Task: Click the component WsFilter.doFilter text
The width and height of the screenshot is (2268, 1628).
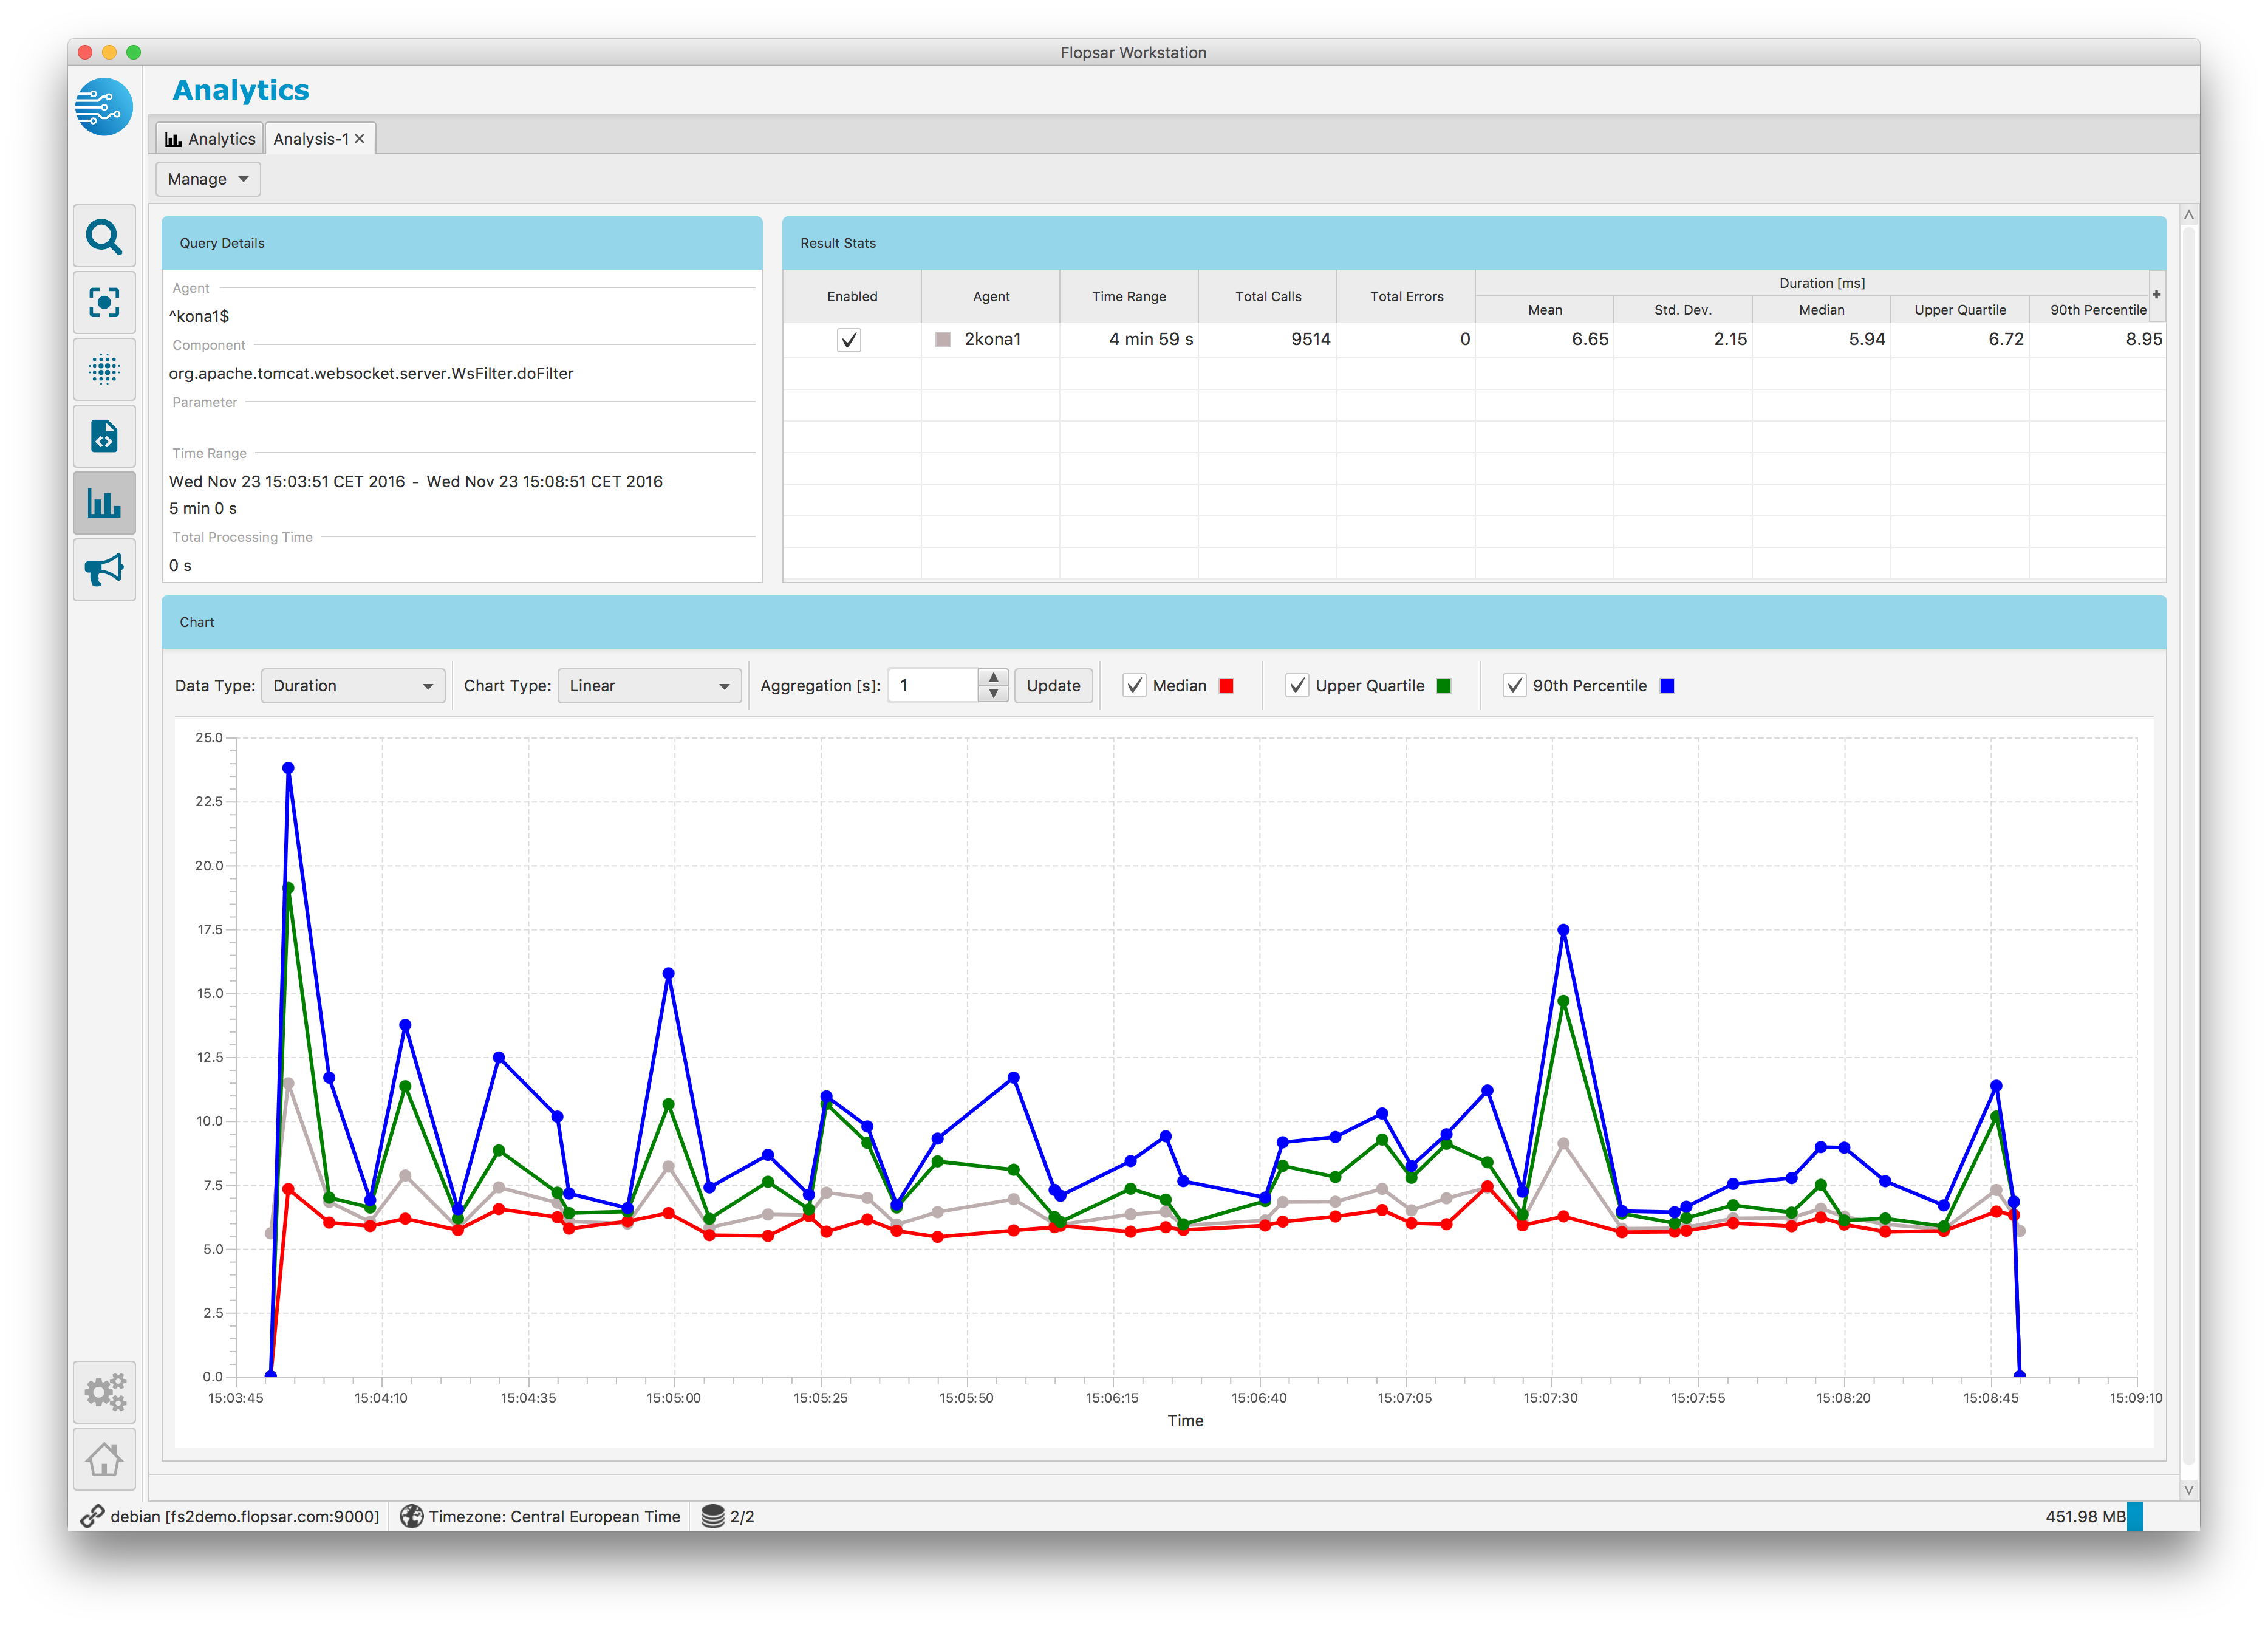Action: [371, 373]
